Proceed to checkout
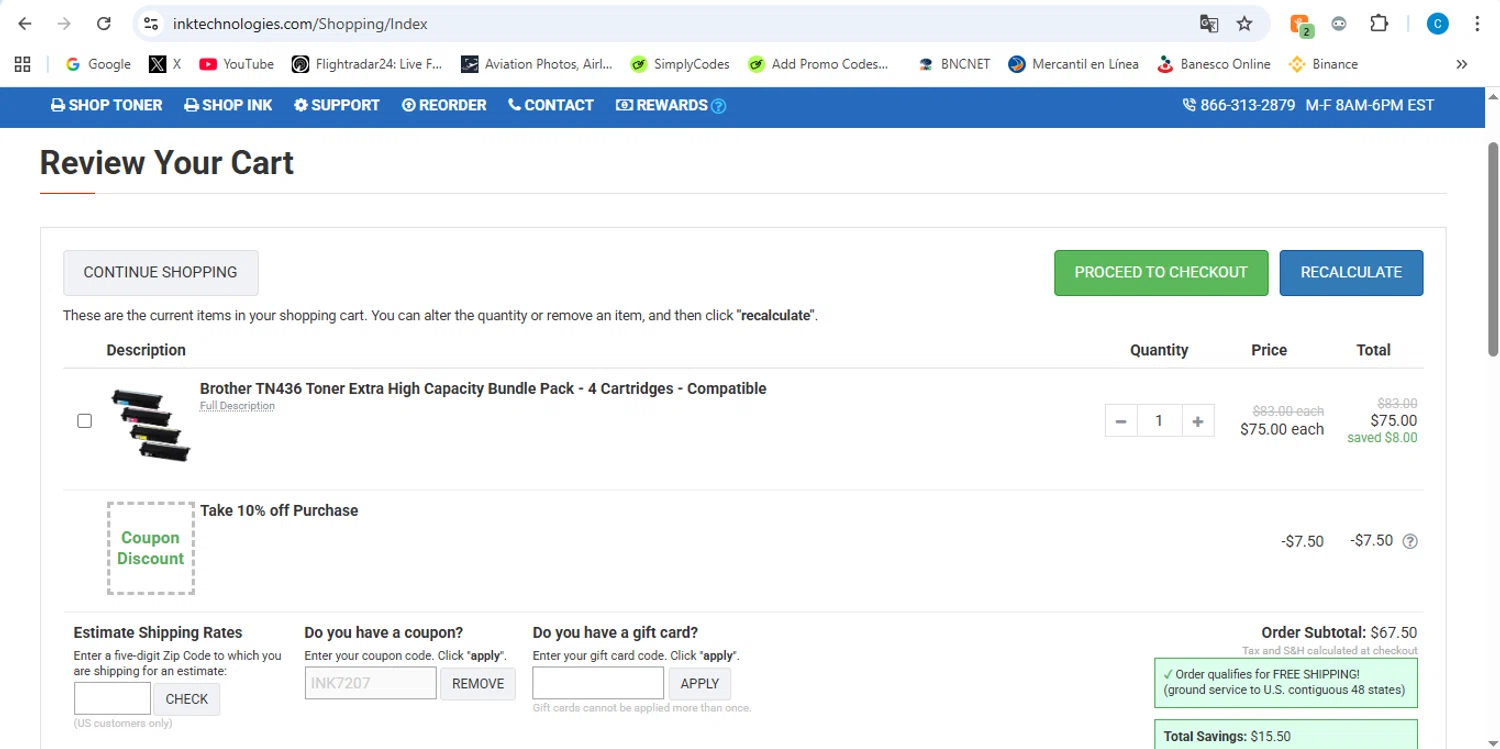Image resolution: width=1500 pixels, height=749 pixels. [x=1161, y=272]
